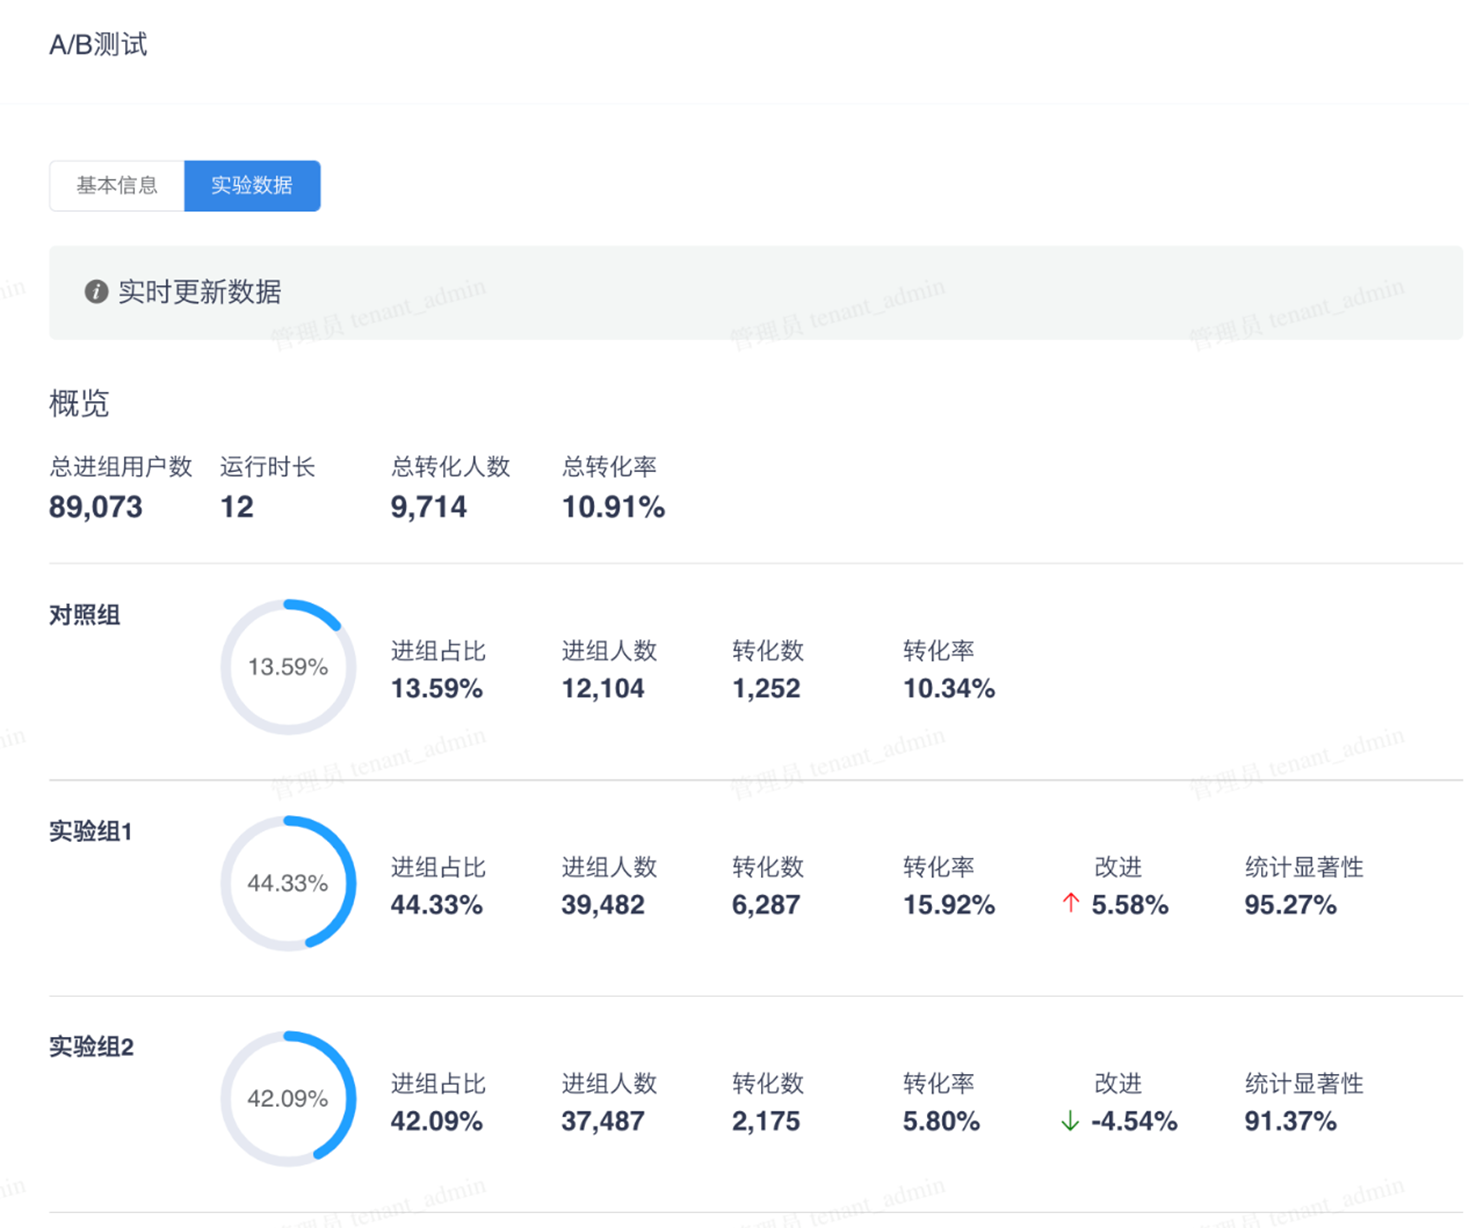The image size is (1469, 1228).
Task: Click the 13.59% donut chart for 对照组
Action: (288, 667)
